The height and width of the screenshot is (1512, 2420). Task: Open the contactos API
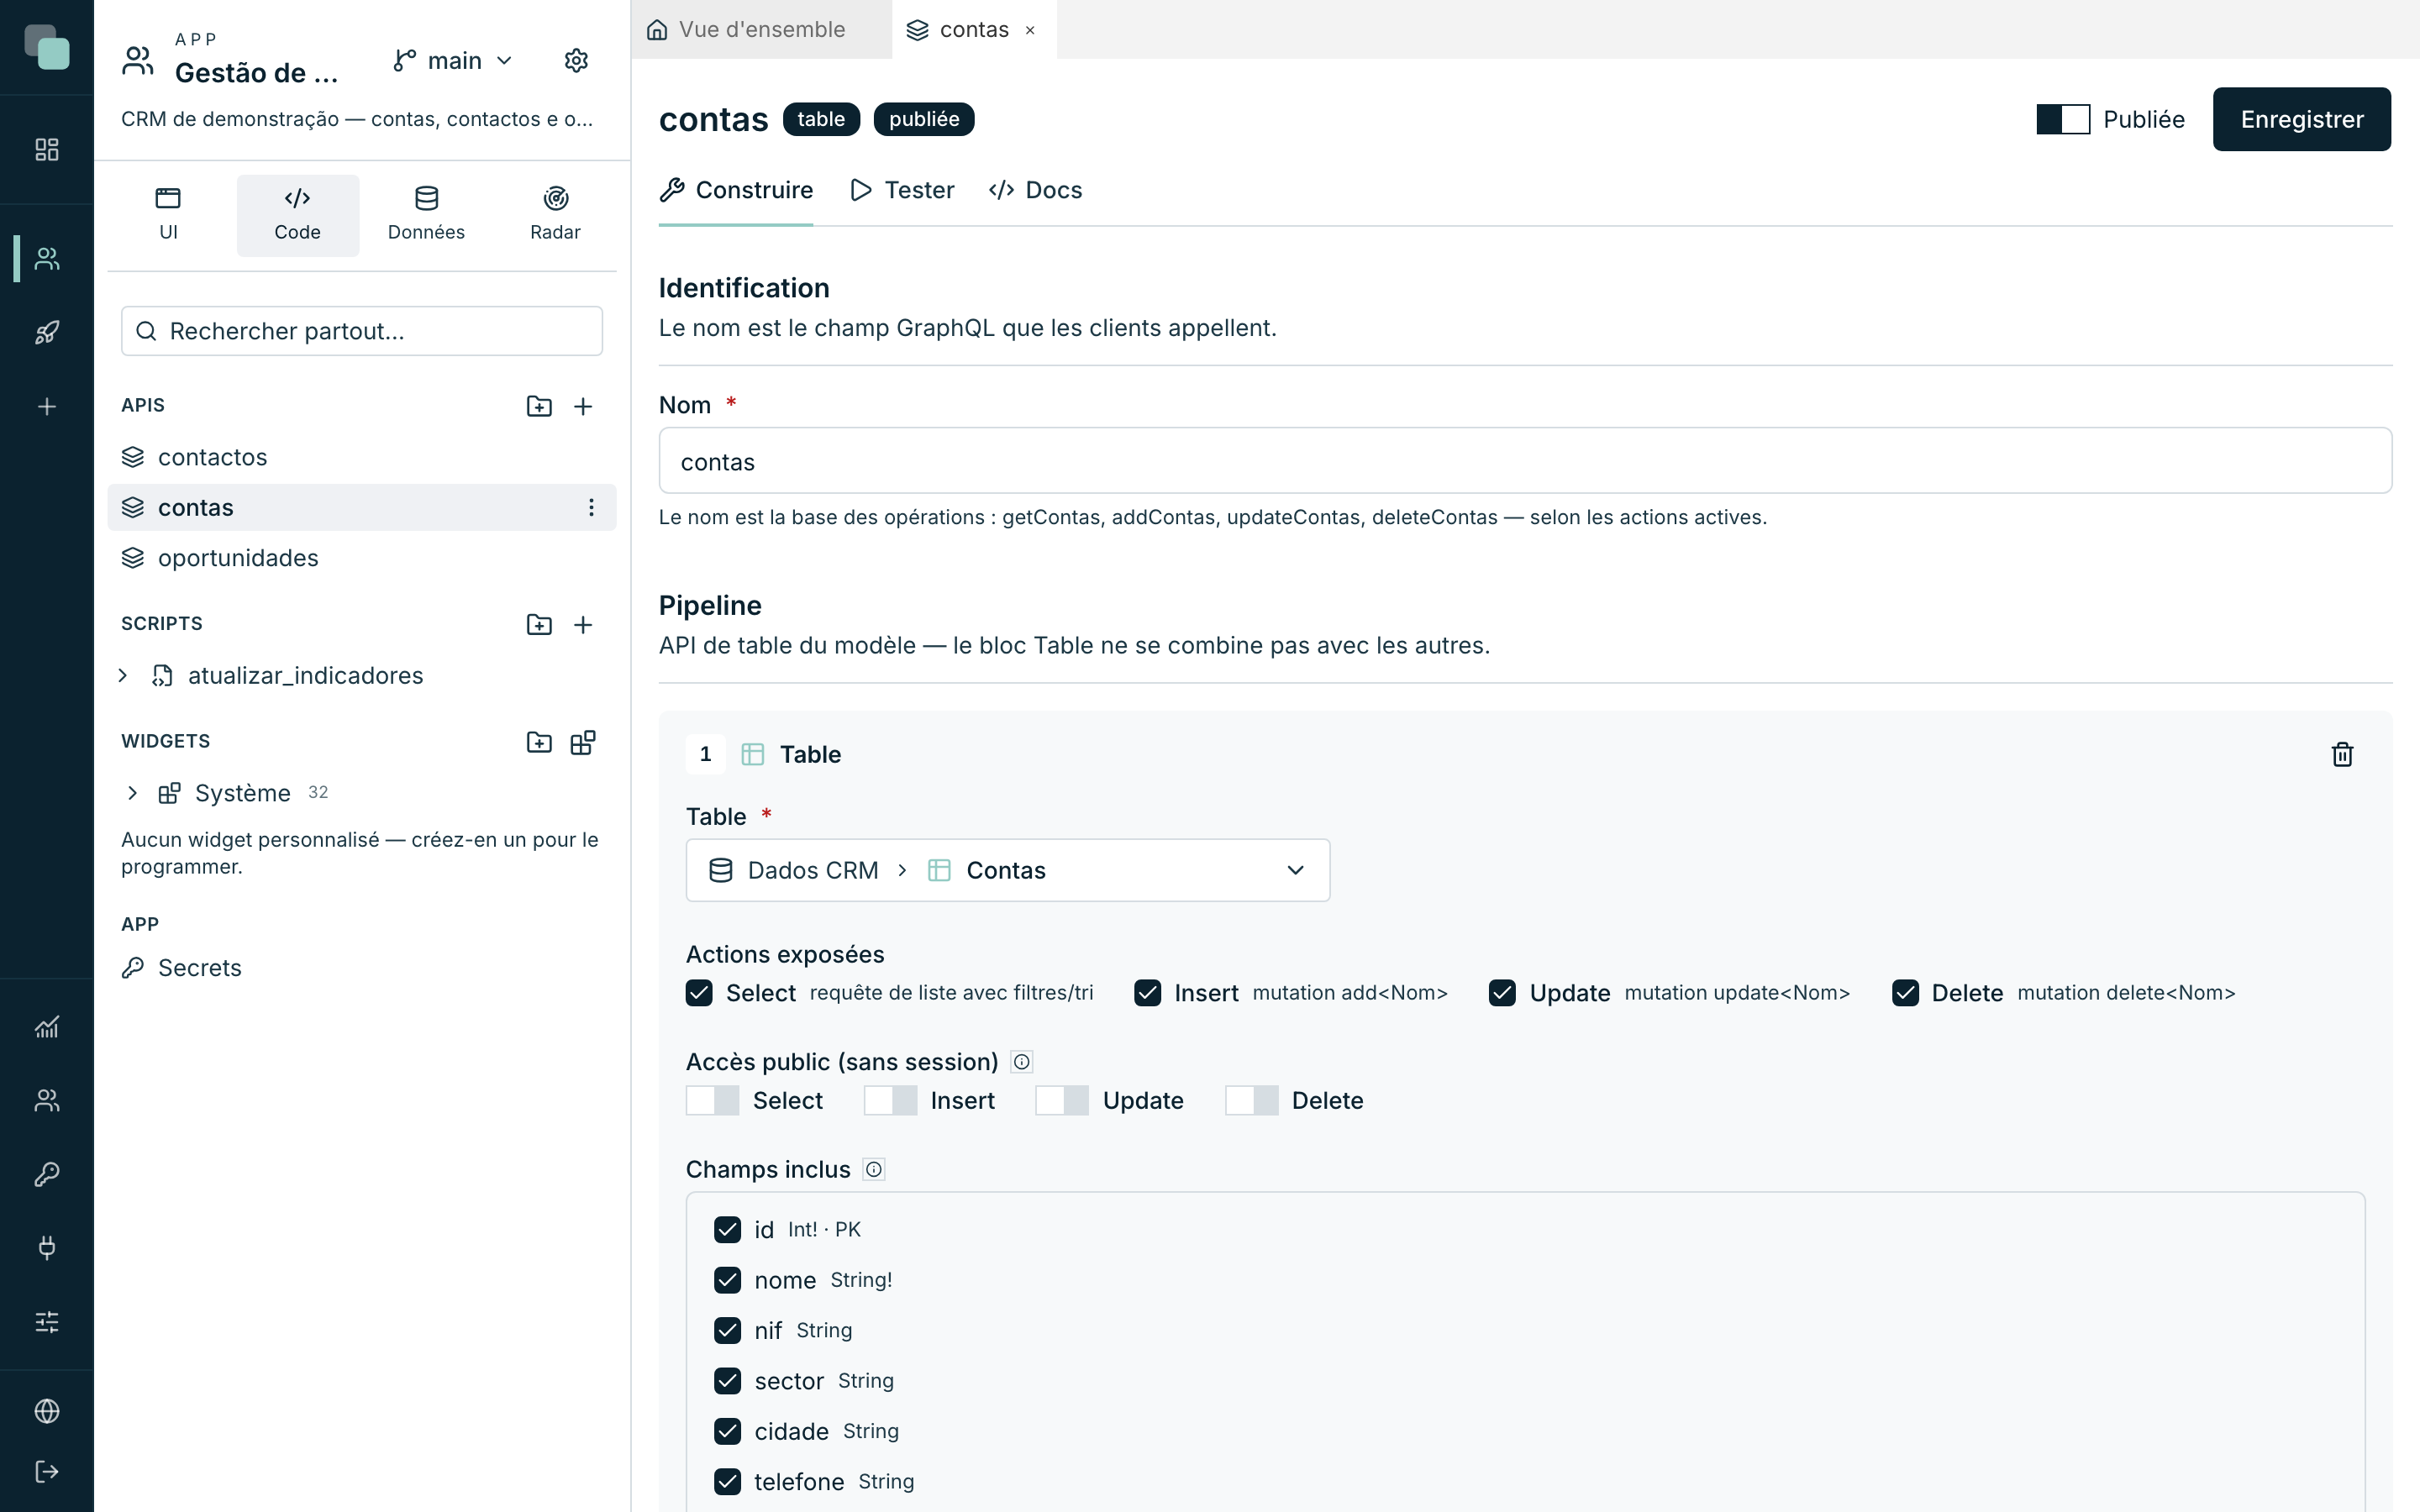[362, 457]
